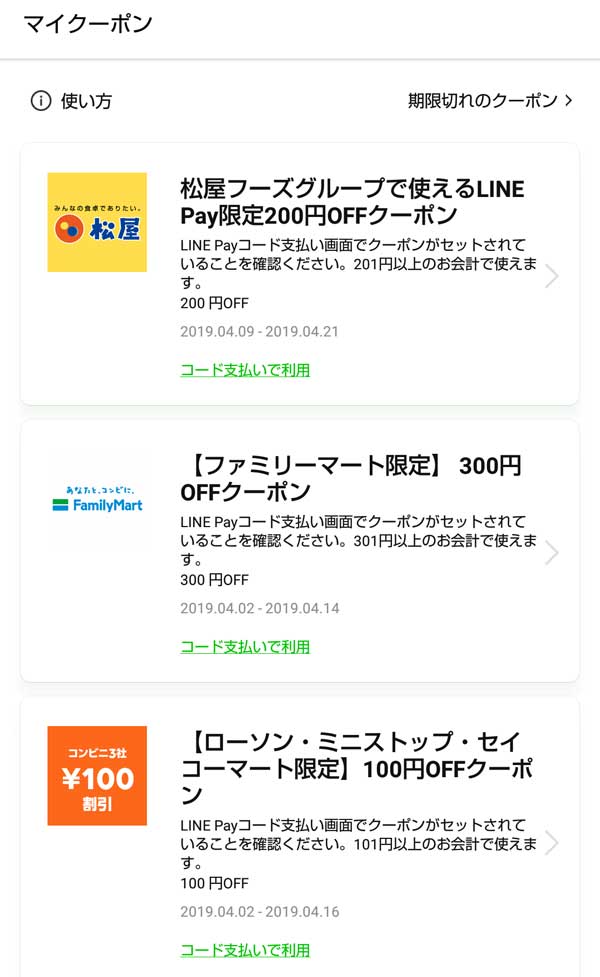
Task: Tap the orange ¥100 割引 coupon image
Action: (x=97, y=775)
